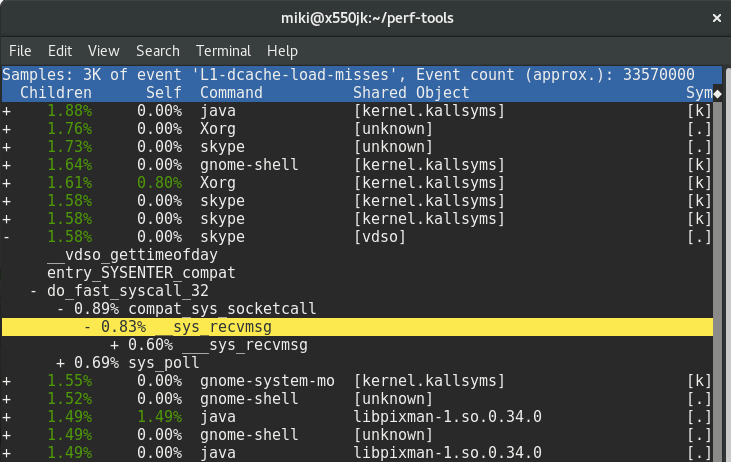Collapse the do_fast_syscall_32 call chain
731x462 pixels.
pos(35,291)
